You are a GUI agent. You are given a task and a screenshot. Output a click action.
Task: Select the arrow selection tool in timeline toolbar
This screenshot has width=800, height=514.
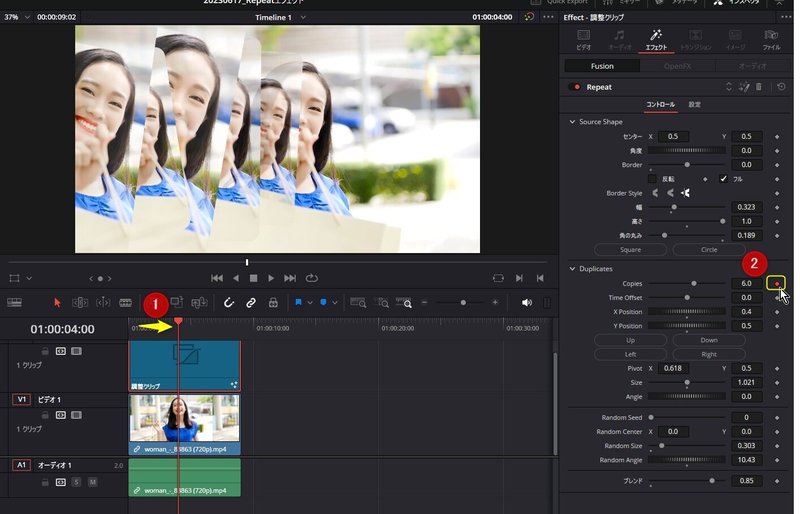(56, 302)
